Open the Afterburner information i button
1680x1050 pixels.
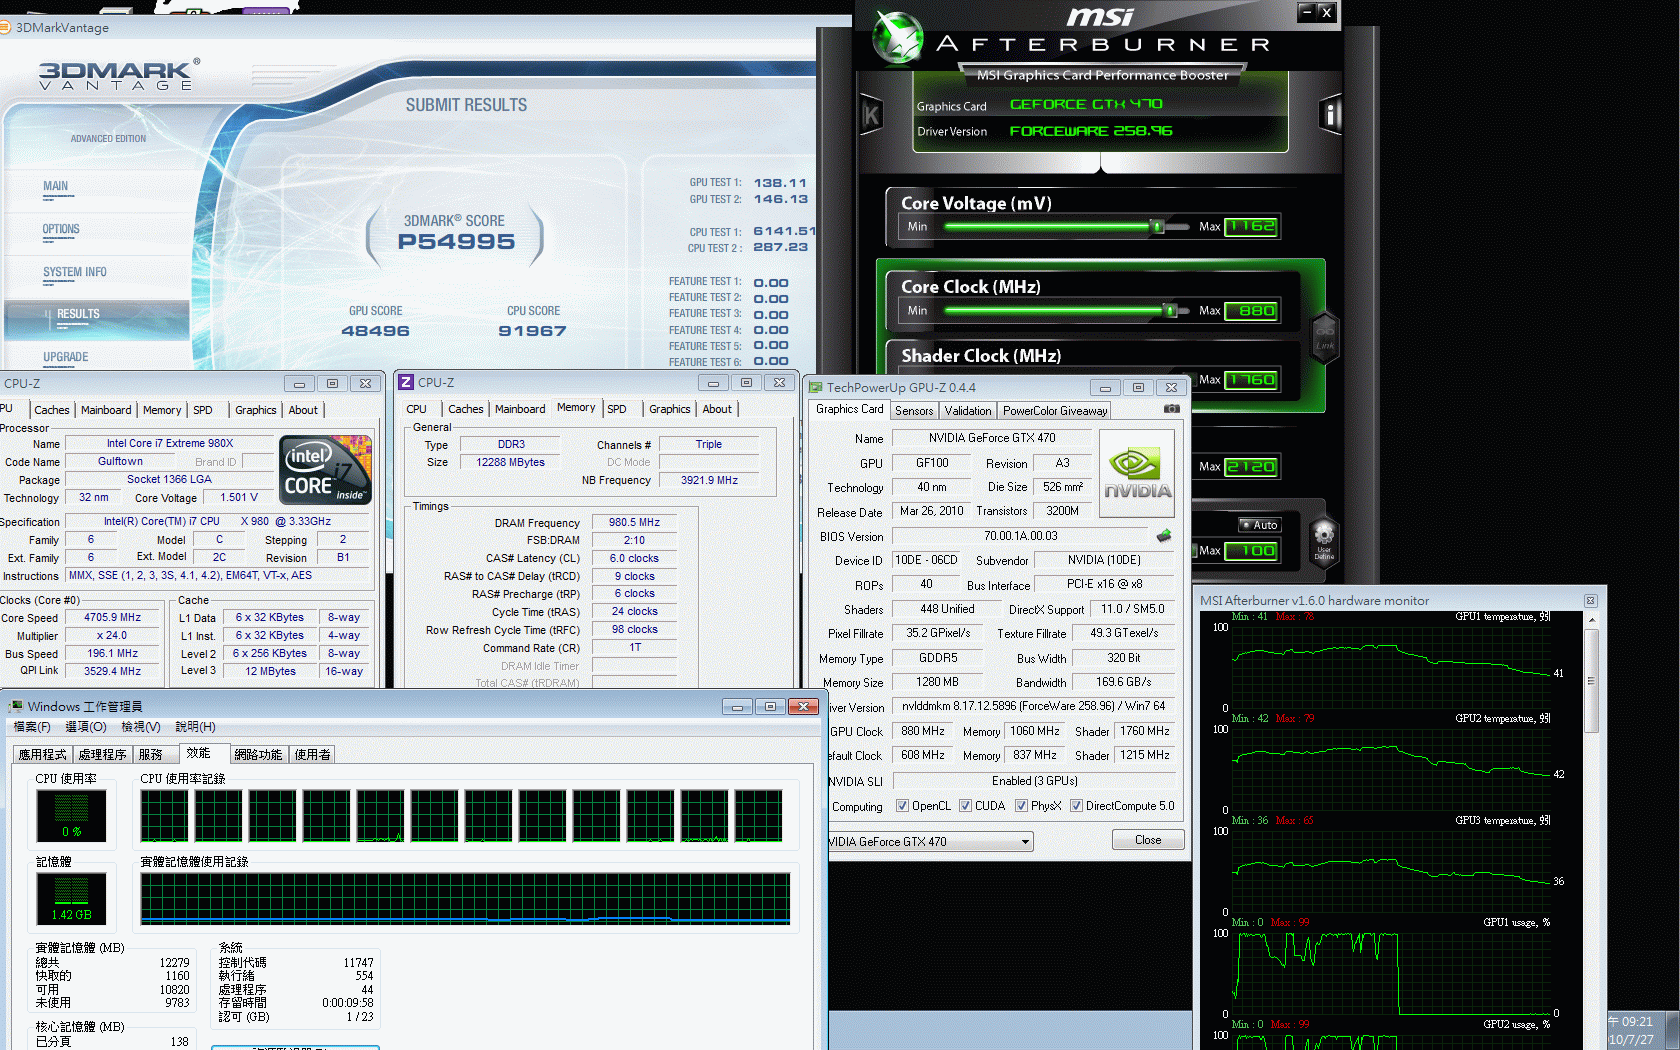coord(1330,115)
